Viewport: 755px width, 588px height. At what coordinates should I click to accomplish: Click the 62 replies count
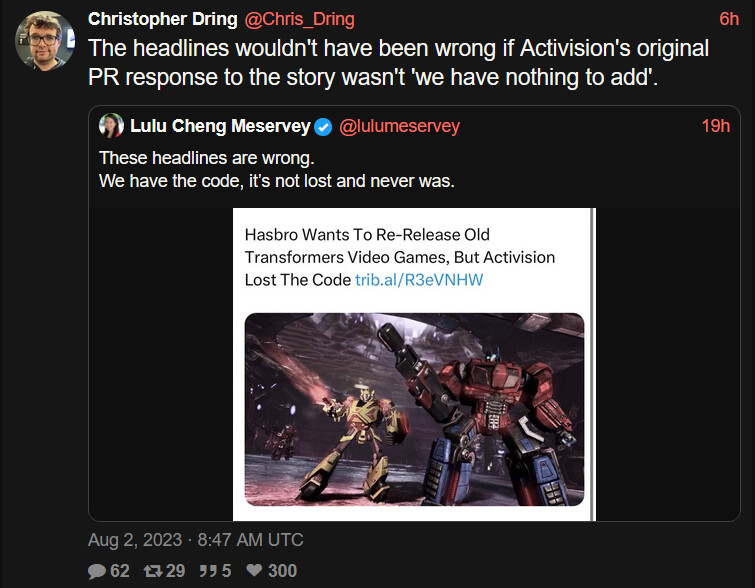(x=120, y=571)
